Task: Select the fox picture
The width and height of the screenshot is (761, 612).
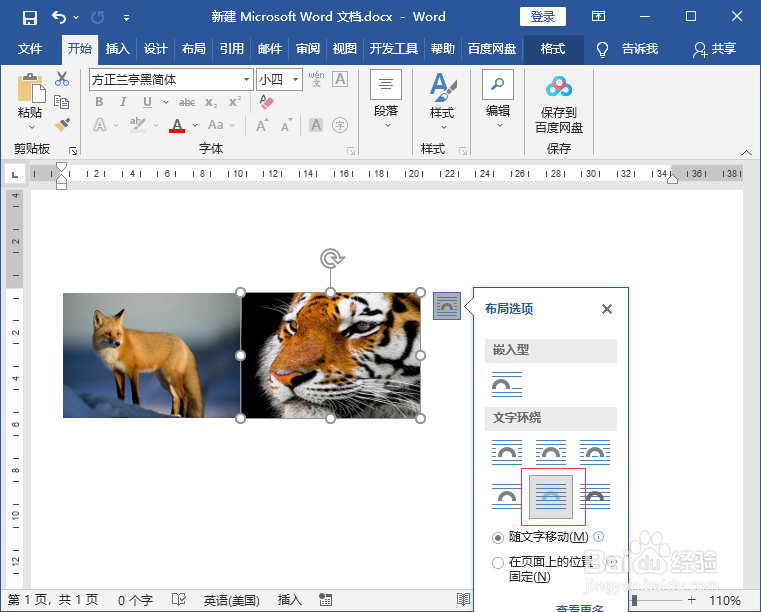Action: (x=151, y=355)
